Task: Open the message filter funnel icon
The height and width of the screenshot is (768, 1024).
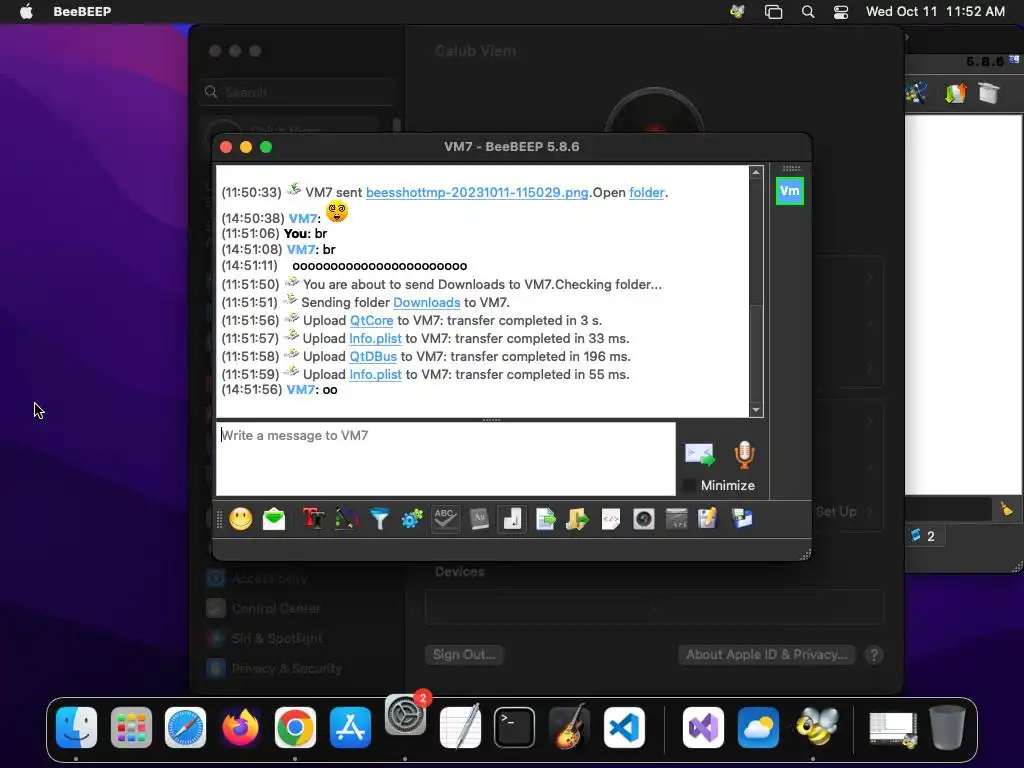Action: (379, 519)
